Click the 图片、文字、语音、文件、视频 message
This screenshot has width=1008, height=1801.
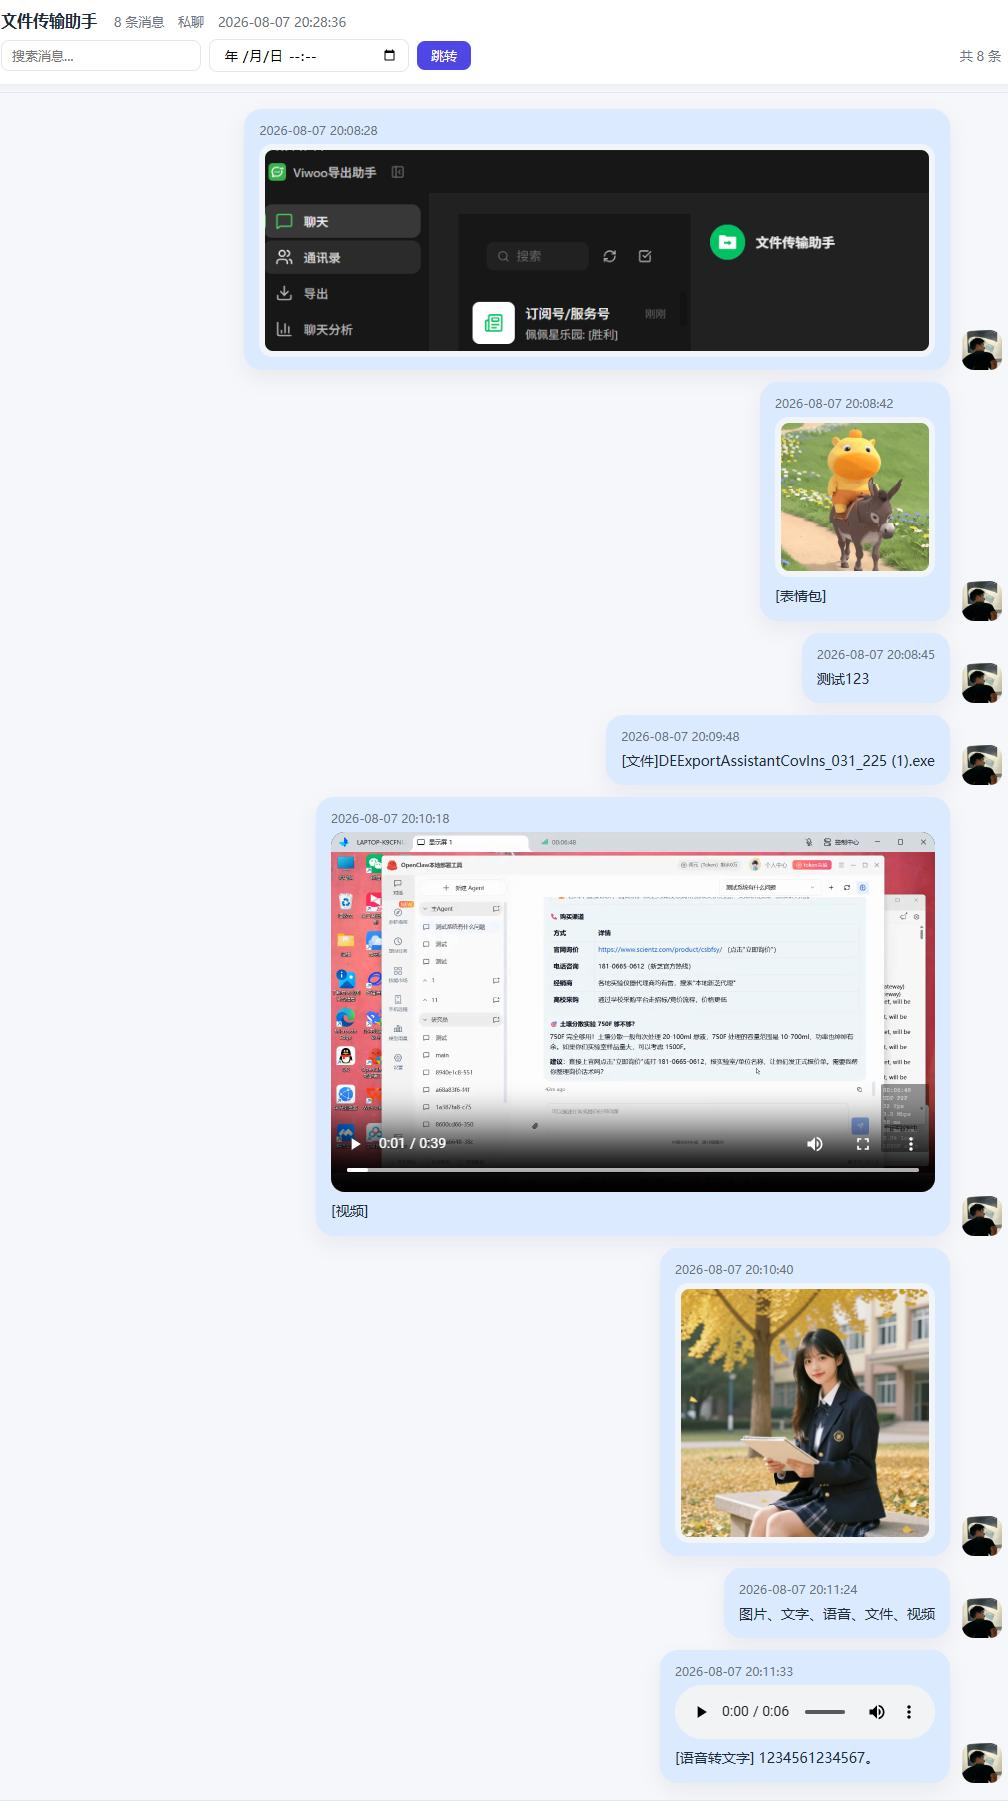pyautogui.click(x=837, y=1613)
